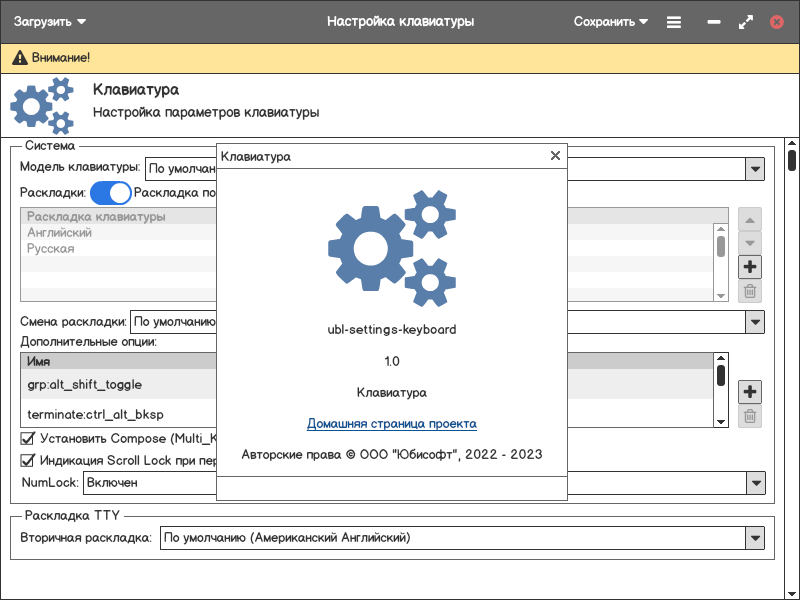This screenshot has width=800, height=600.
Task: Open the NumLock dropdown
Action: point(755,483)
